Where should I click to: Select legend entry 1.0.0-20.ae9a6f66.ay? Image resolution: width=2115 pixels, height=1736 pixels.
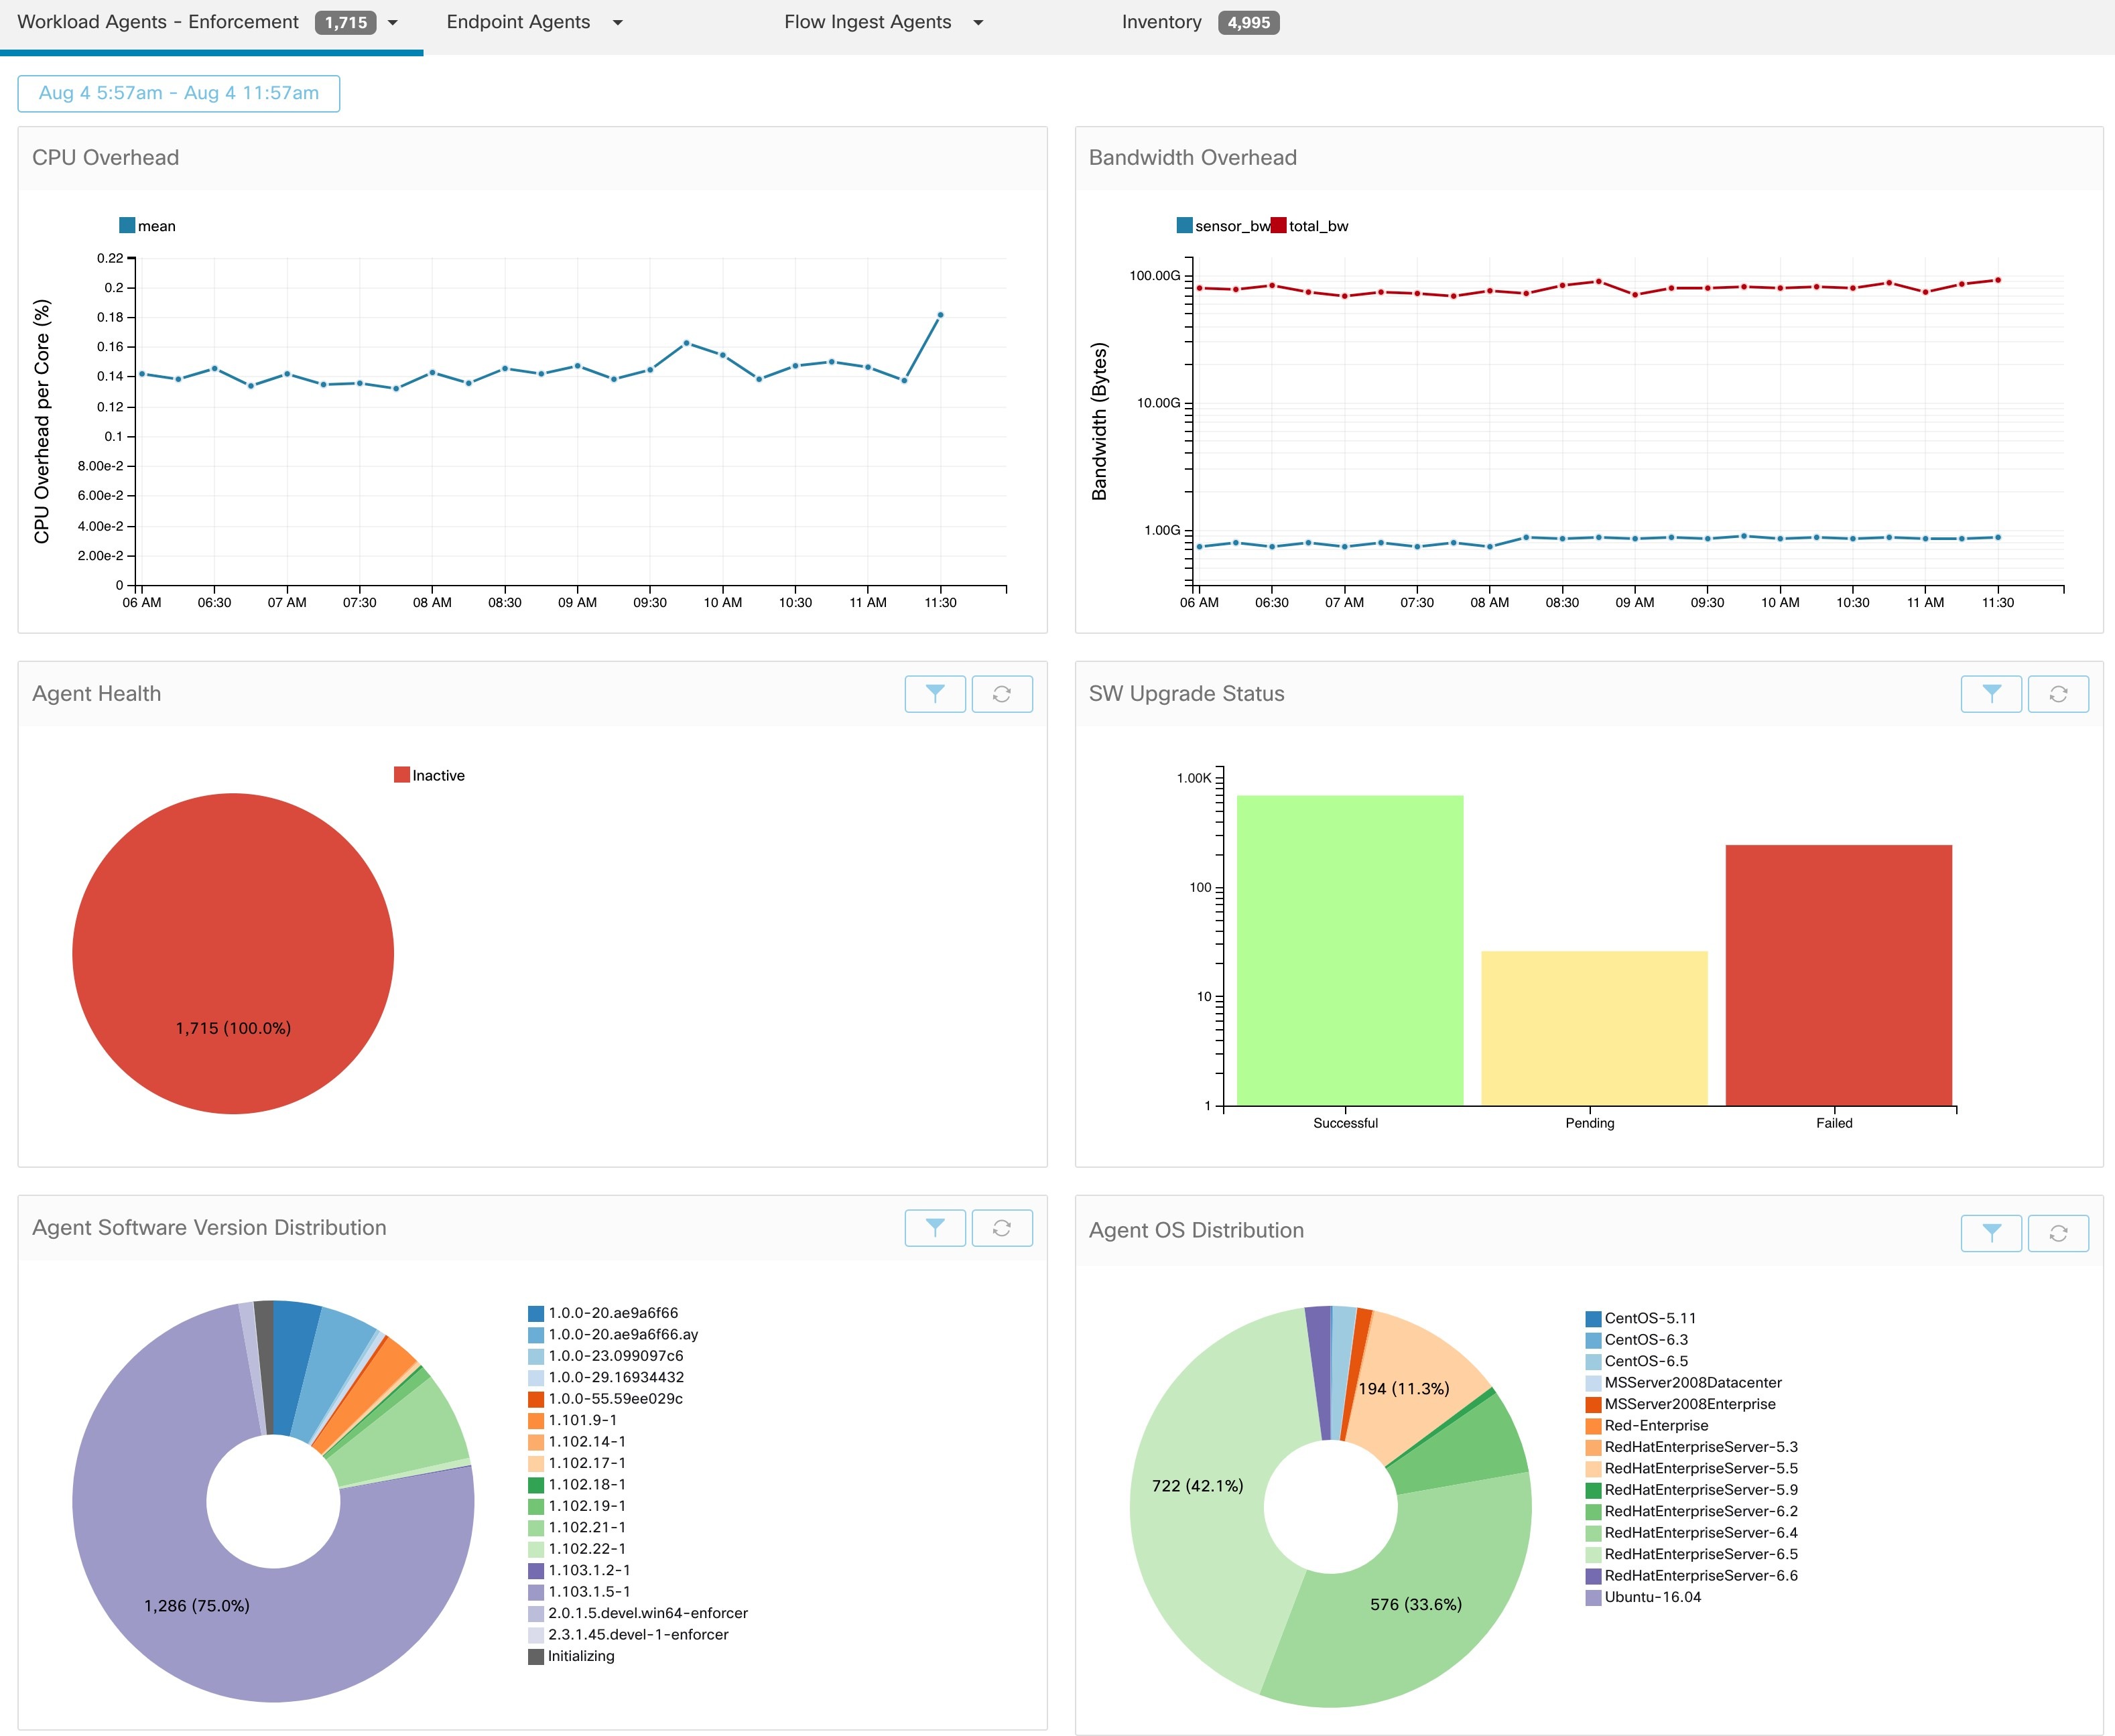[x=613, y=1334]
